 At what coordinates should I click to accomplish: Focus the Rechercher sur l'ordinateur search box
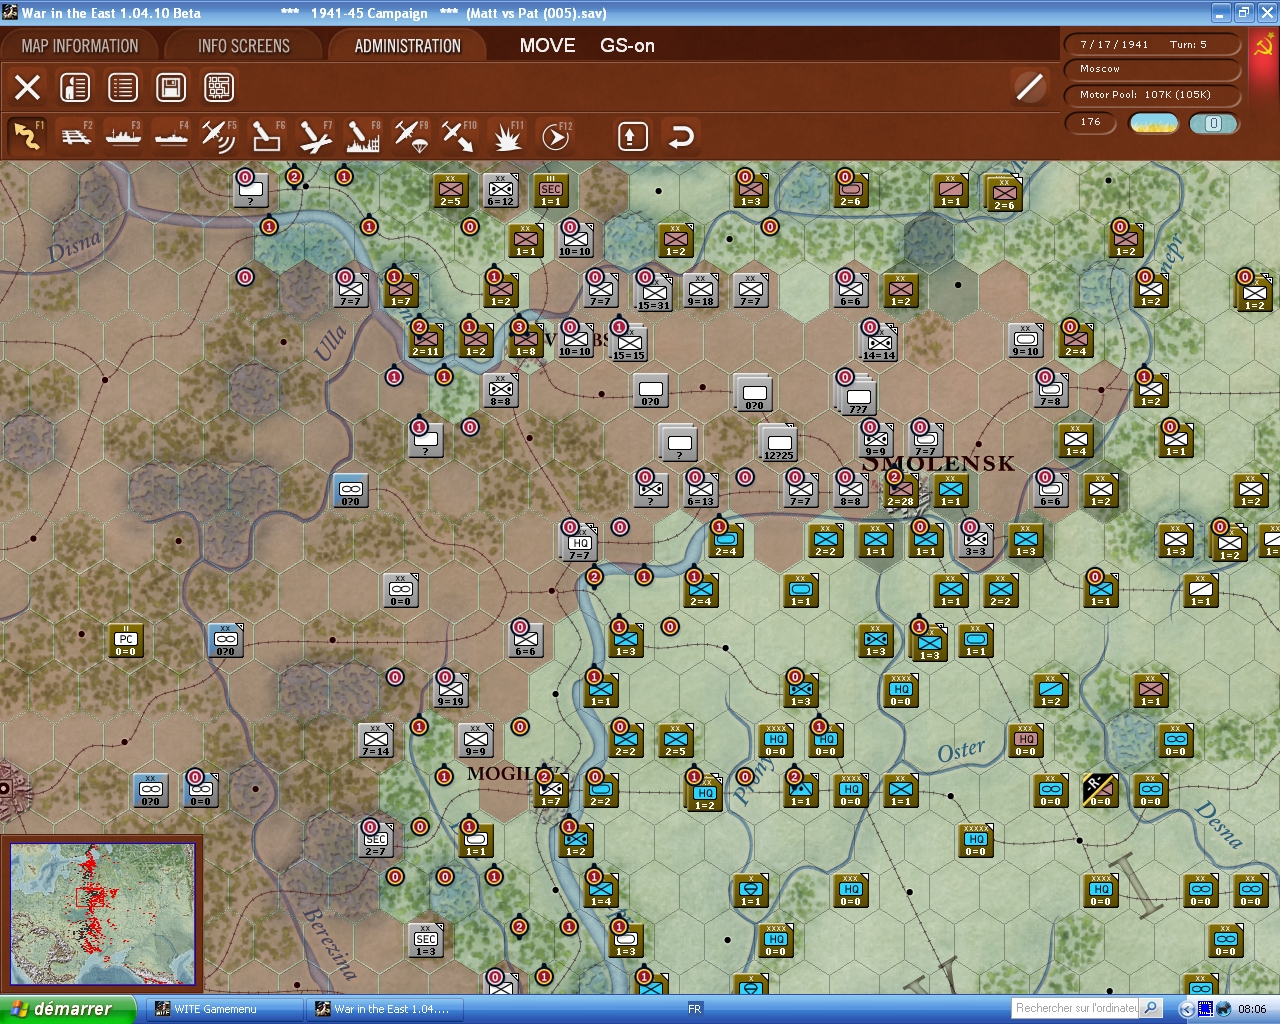pyautogui.click(x=1077, y=1008)
